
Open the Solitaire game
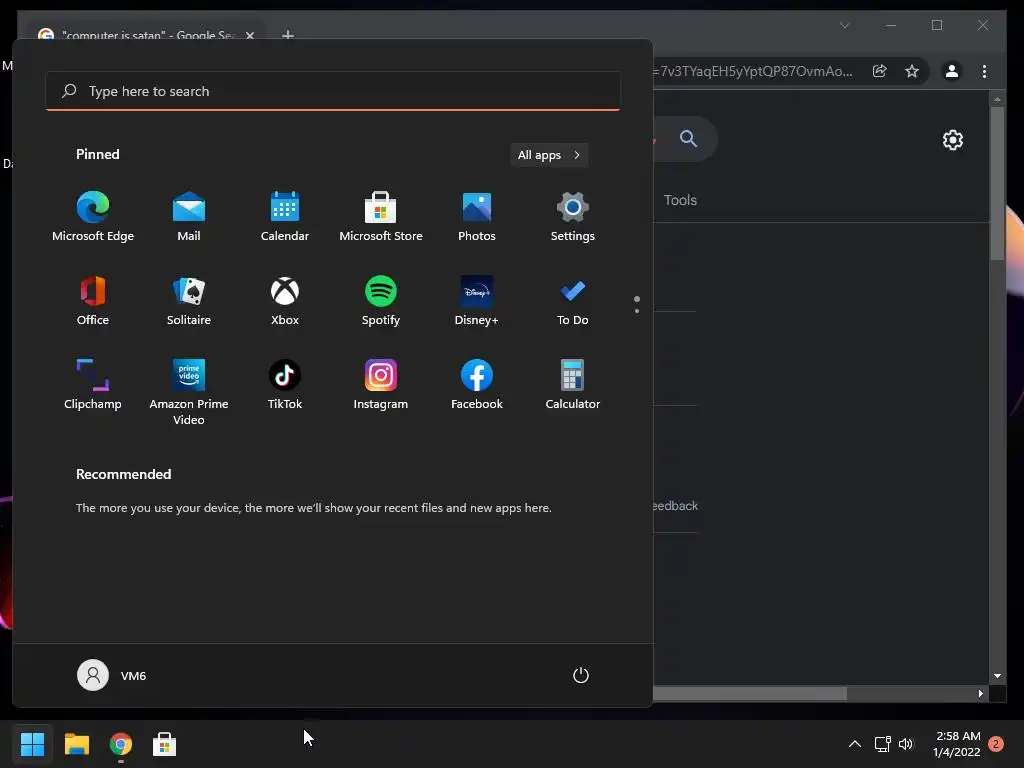189,300
